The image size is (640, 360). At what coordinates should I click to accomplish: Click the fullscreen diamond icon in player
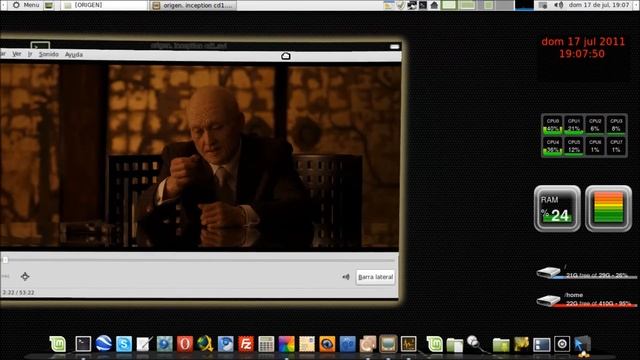click(x=25, y=276)
